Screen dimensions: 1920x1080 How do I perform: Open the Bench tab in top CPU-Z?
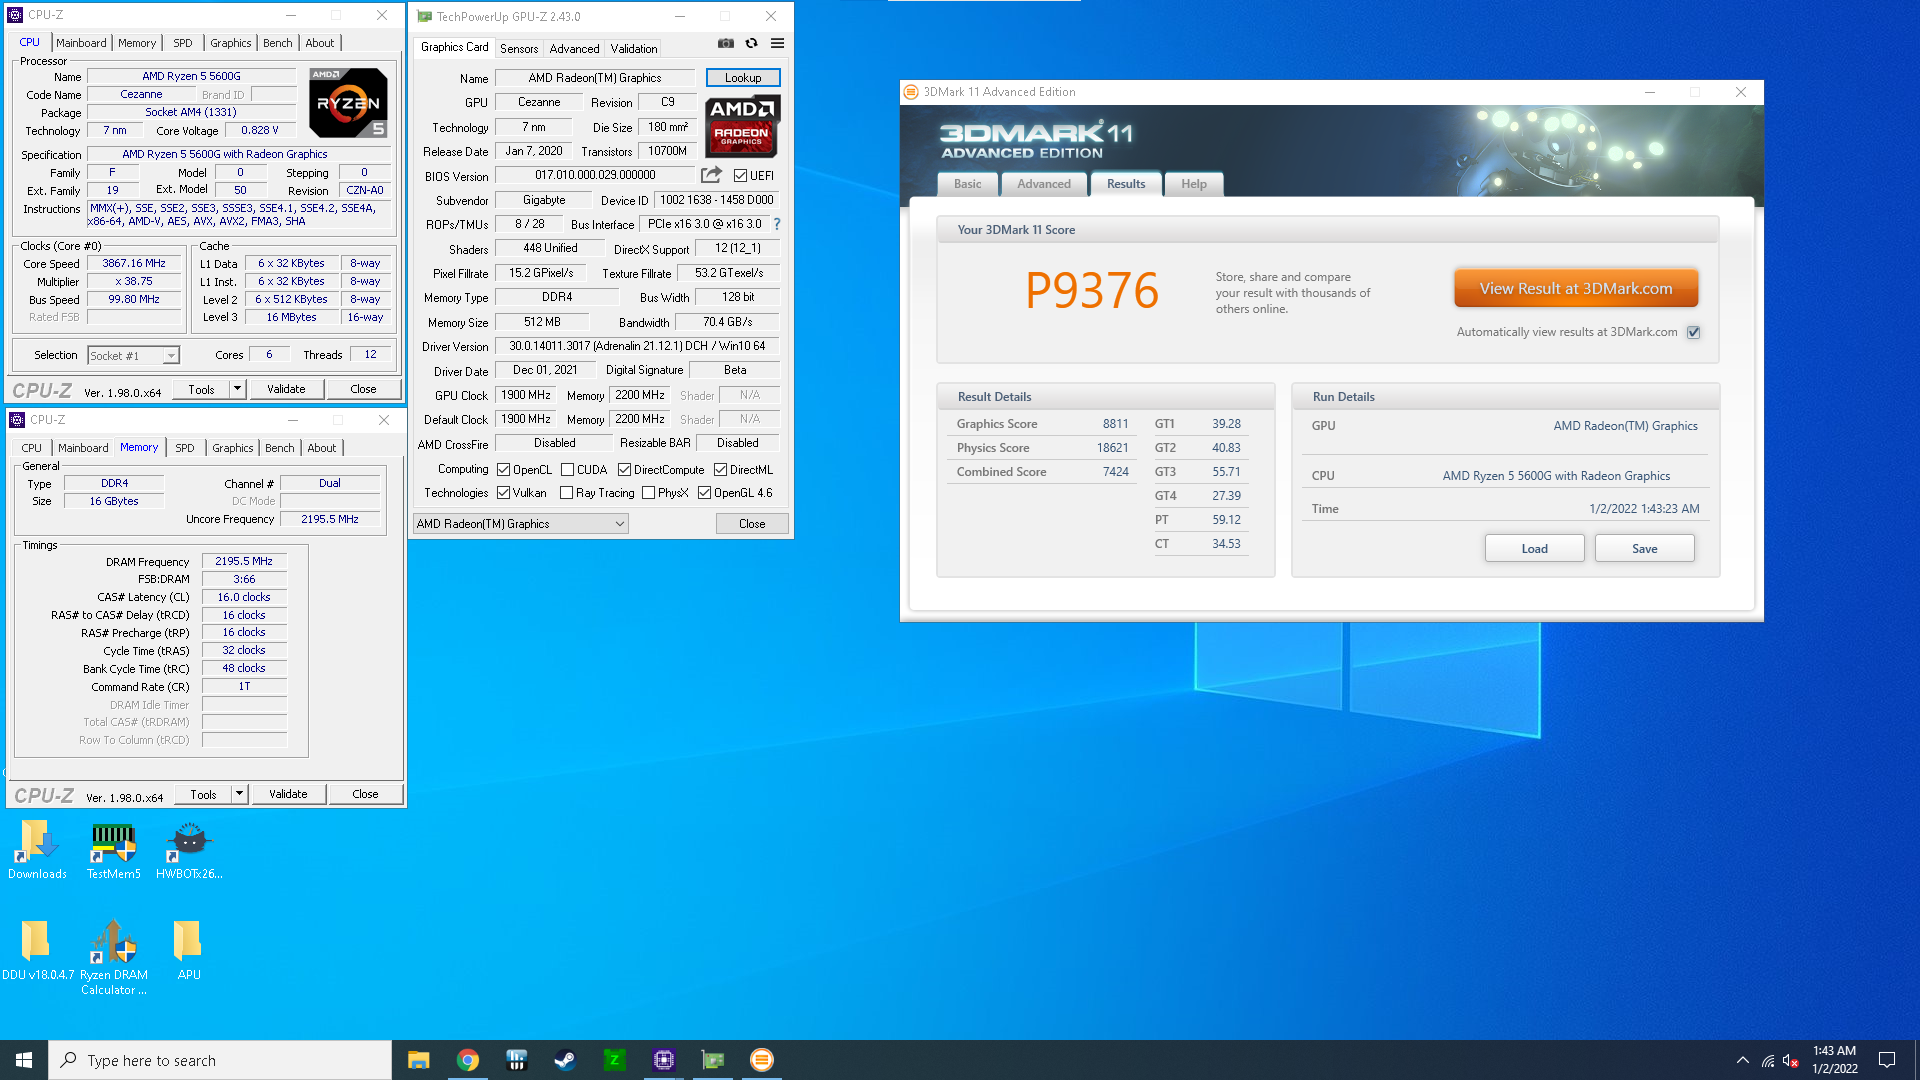point(277,43)
